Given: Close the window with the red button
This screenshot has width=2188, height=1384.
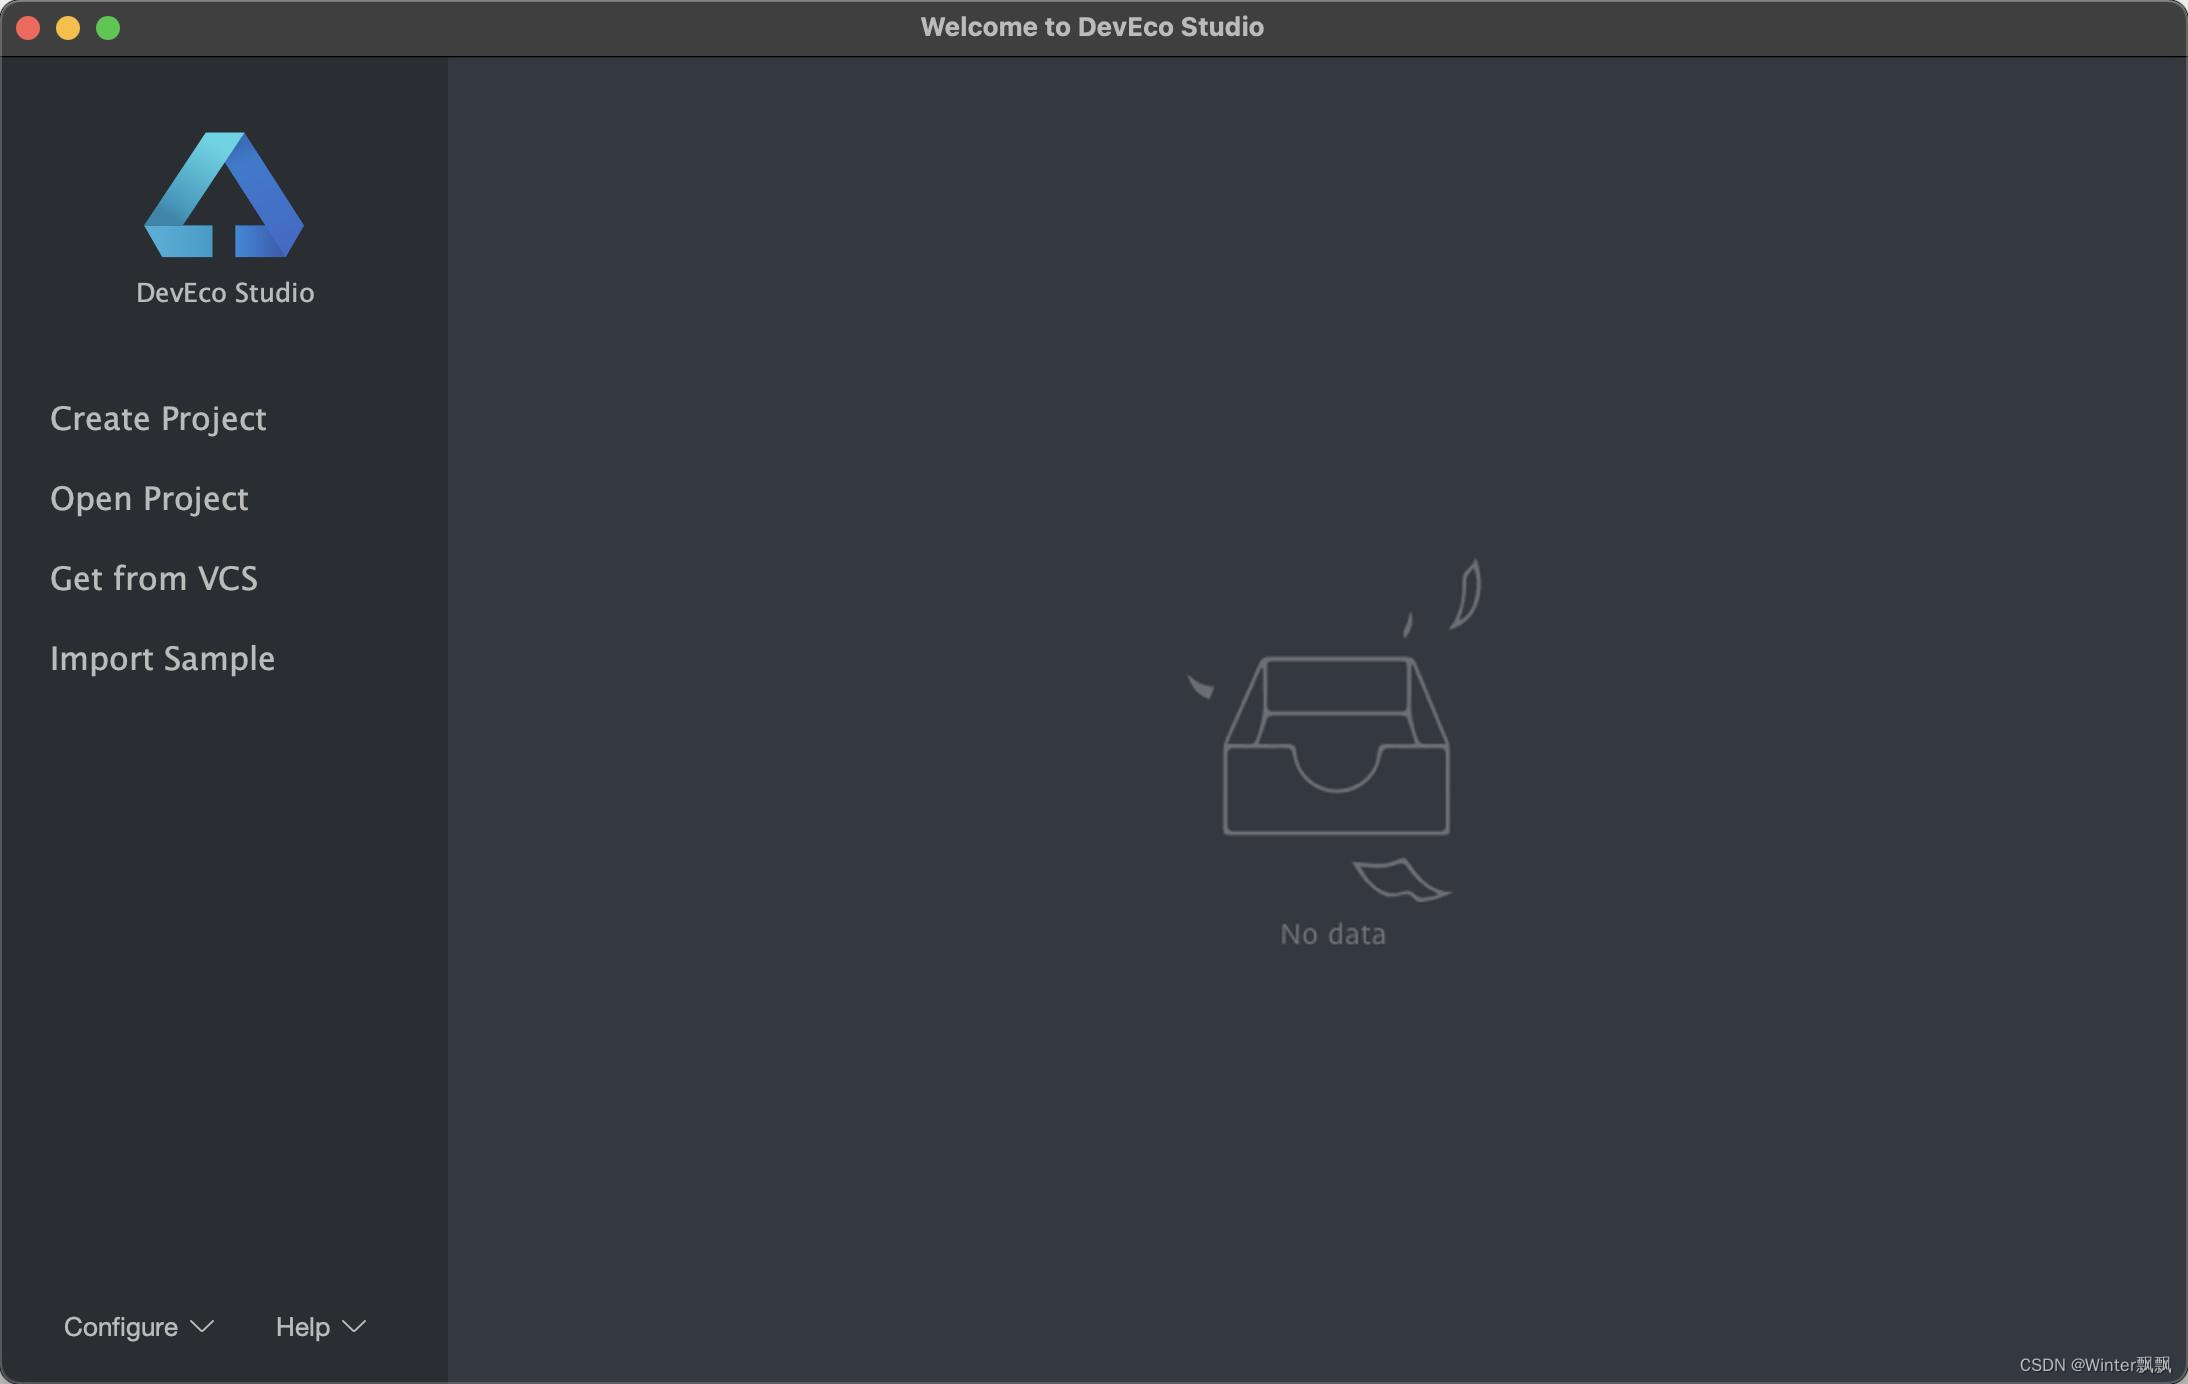Looking at the screenshot, I should [28, 28].
